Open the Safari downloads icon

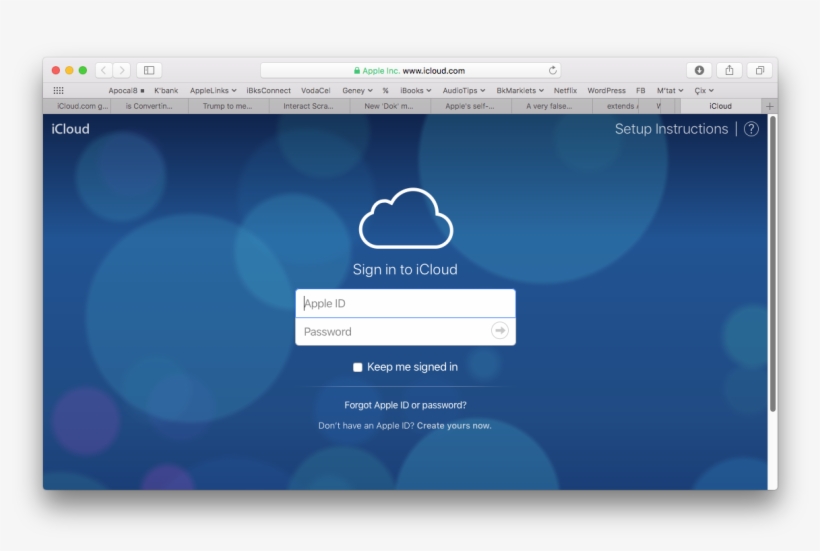tap(699, 70)
